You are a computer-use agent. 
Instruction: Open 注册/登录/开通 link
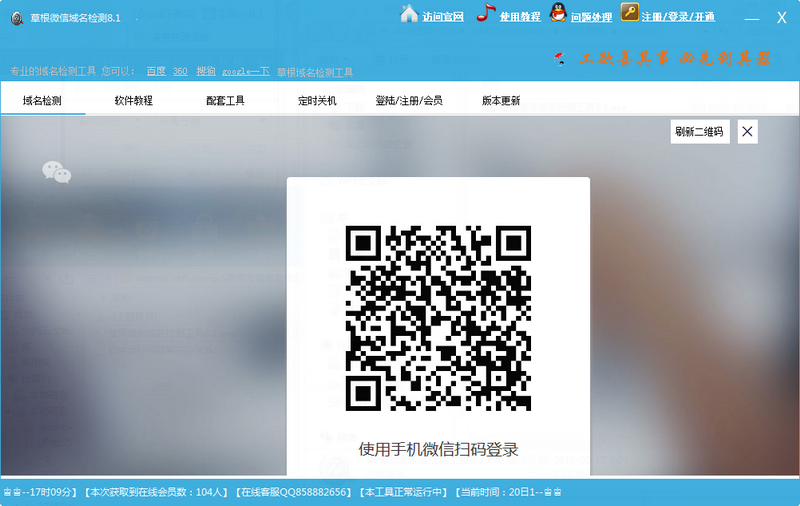[678, 17]
